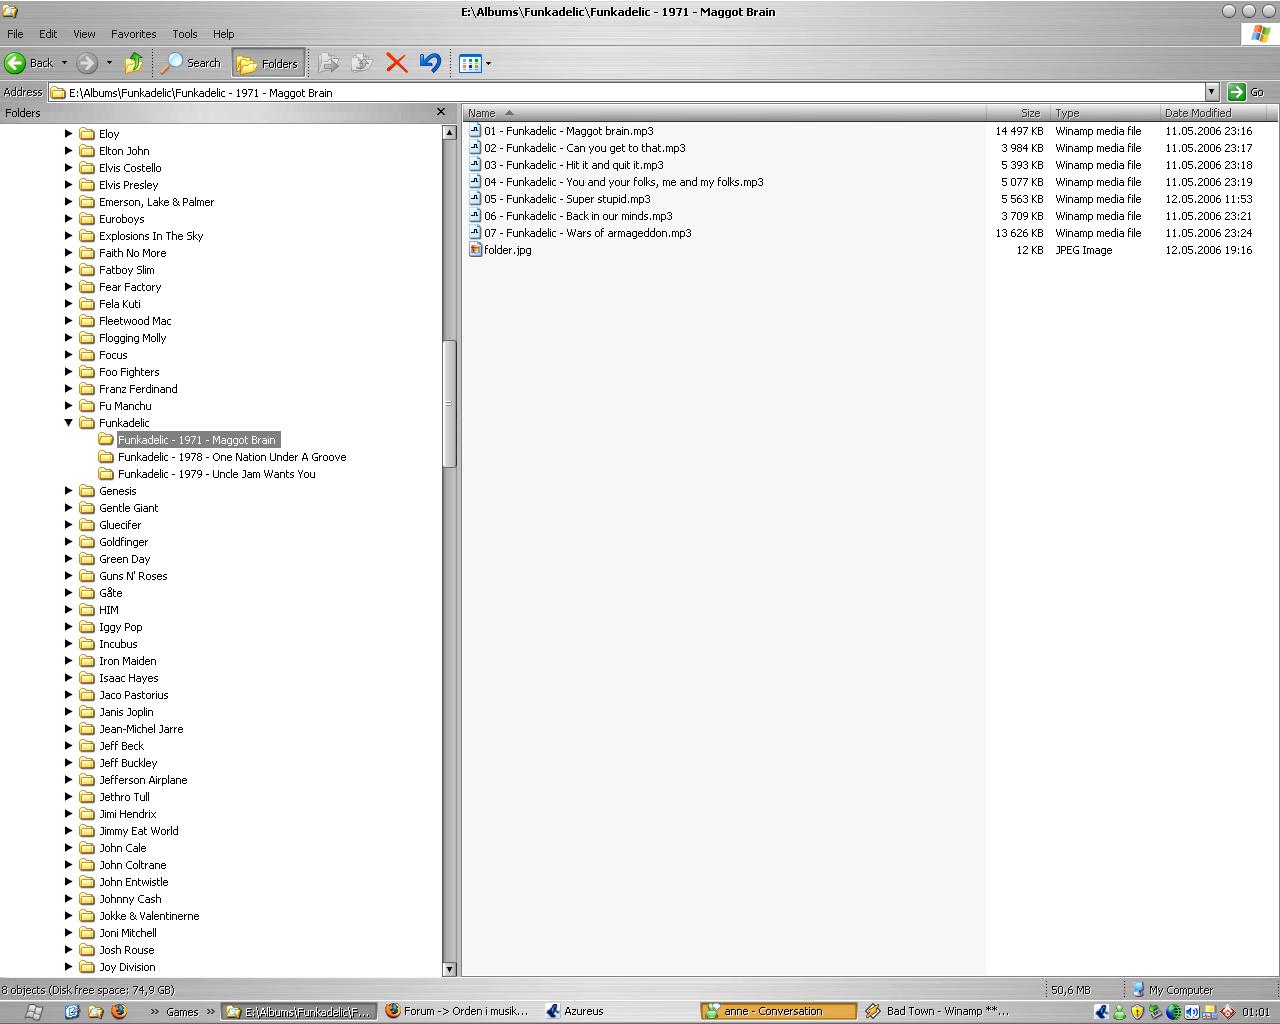Expand hidden quick launch items before Games
Viewport: 1280px width, 1024px height.
coord(155,1011)
